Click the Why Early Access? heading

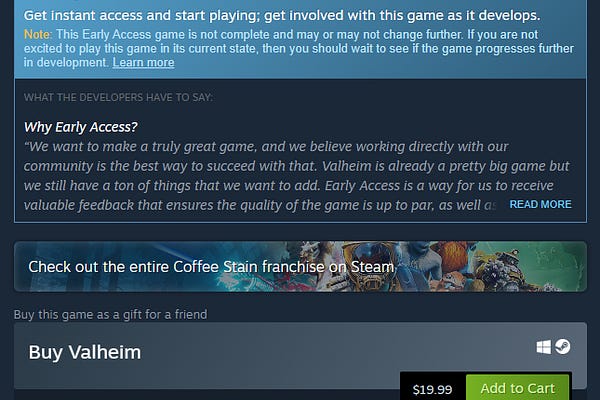pyautogui.click(x=80, y=127)
